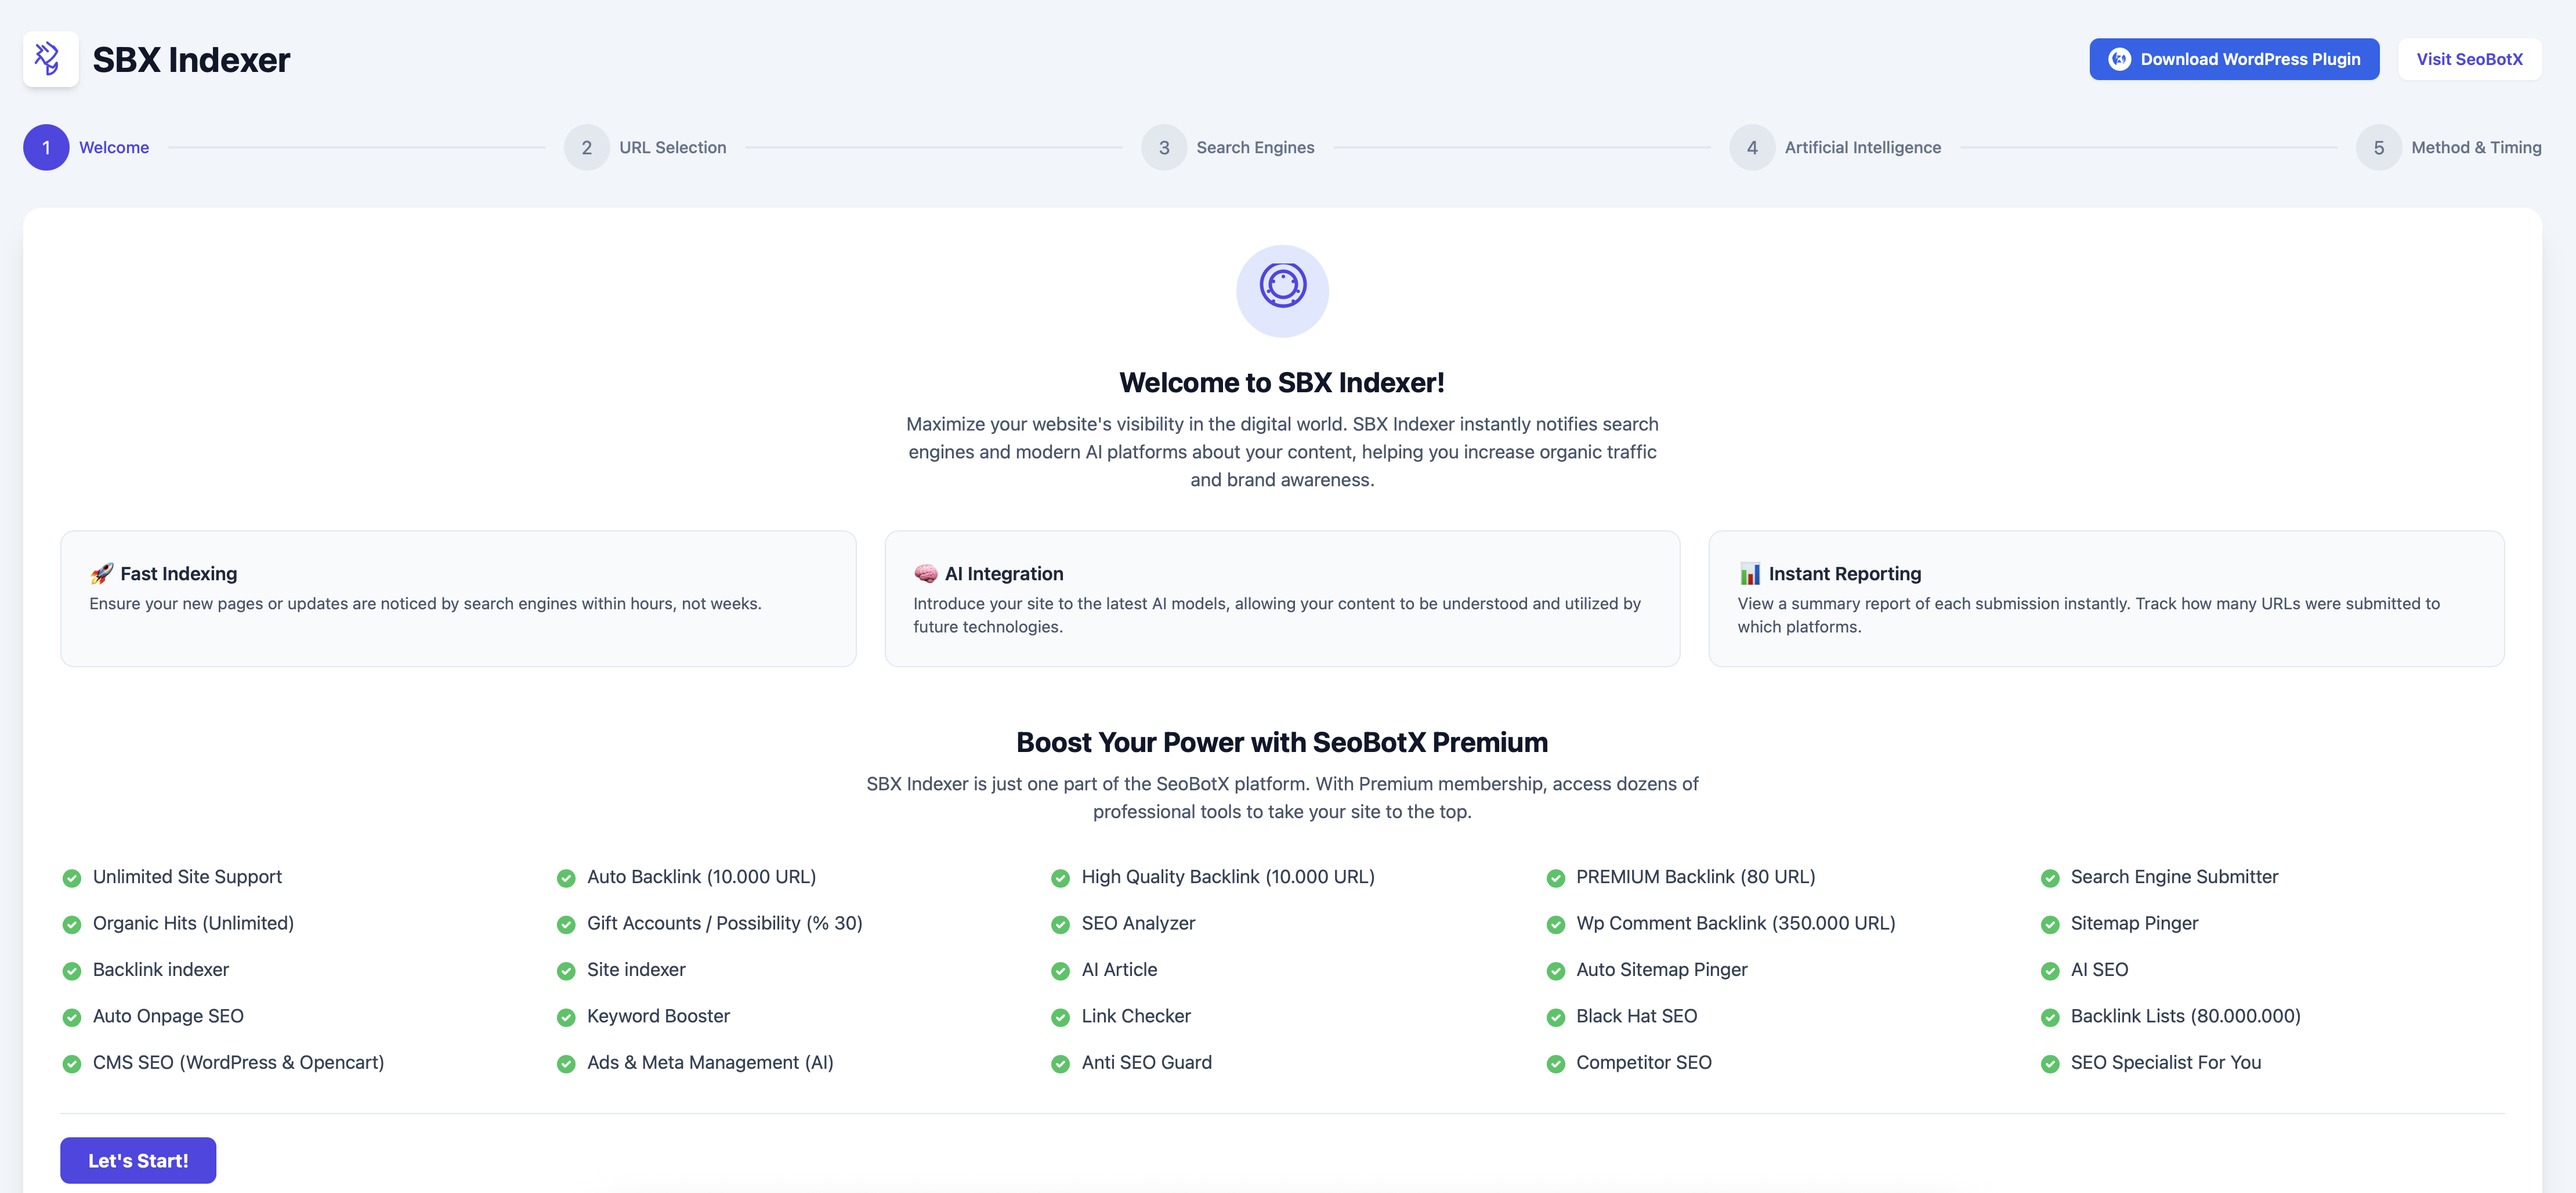The height and width of the screenshot is (1193, 2576).
Task: Click the brain icon beside AI Integration
Action: coord(925,574)
